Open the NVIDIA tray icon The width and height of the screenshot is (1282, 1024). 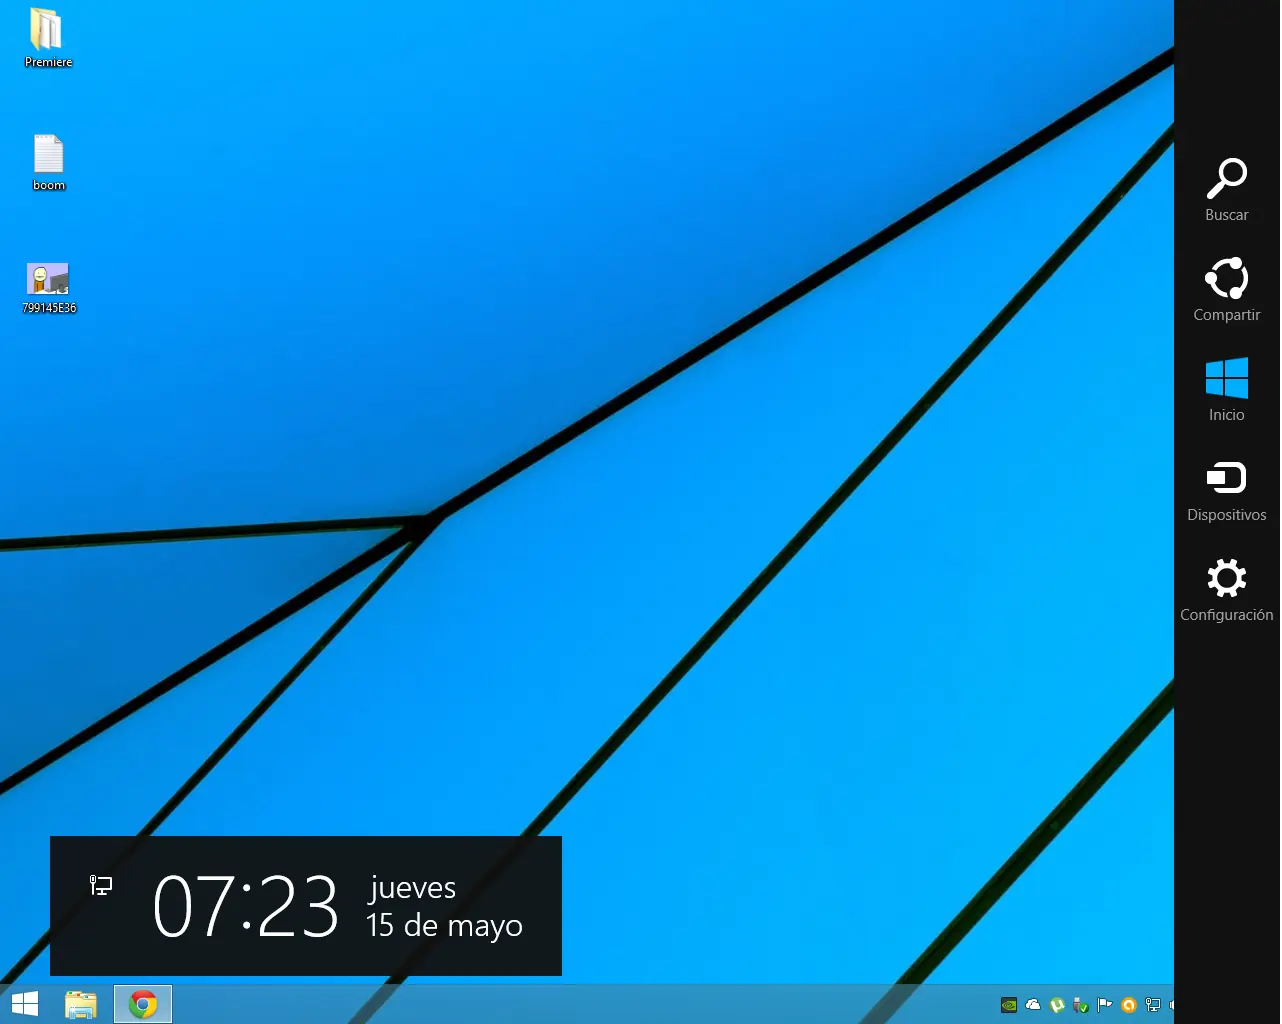point(1010,1005)
